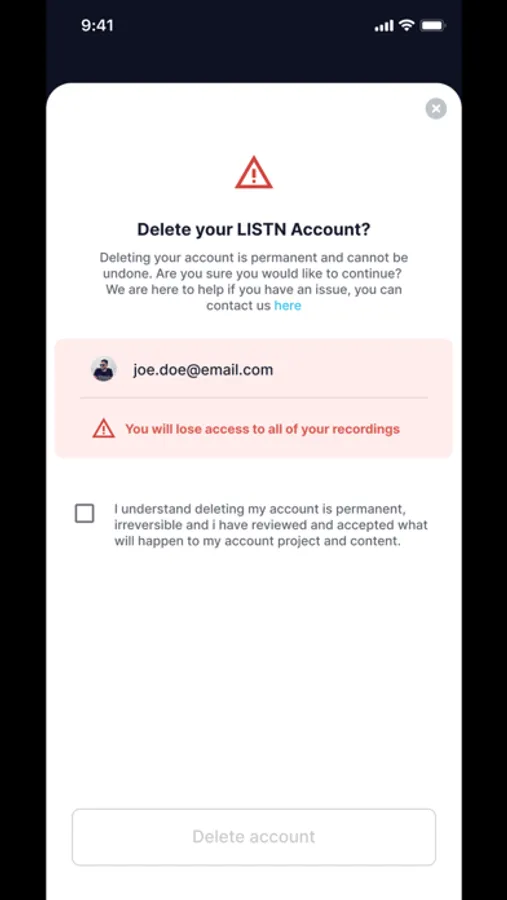Tap Joe Doe's profile avatar

click(x=104, y=369)
